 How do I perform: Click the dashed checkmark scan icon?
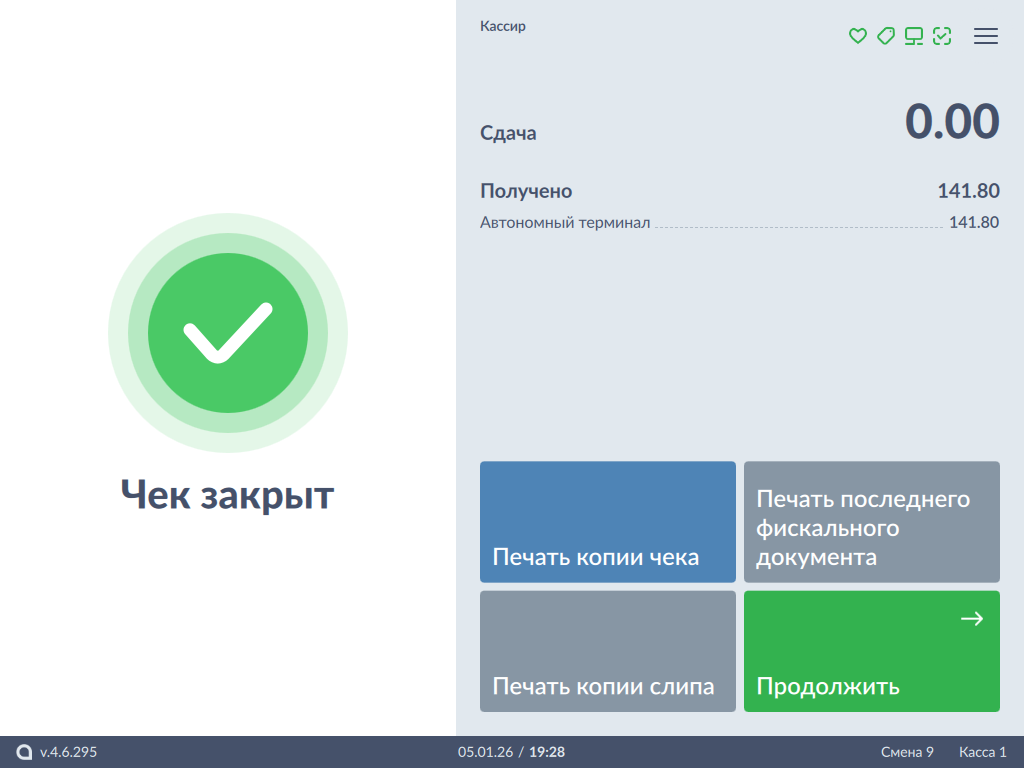(x=941, y=36)
